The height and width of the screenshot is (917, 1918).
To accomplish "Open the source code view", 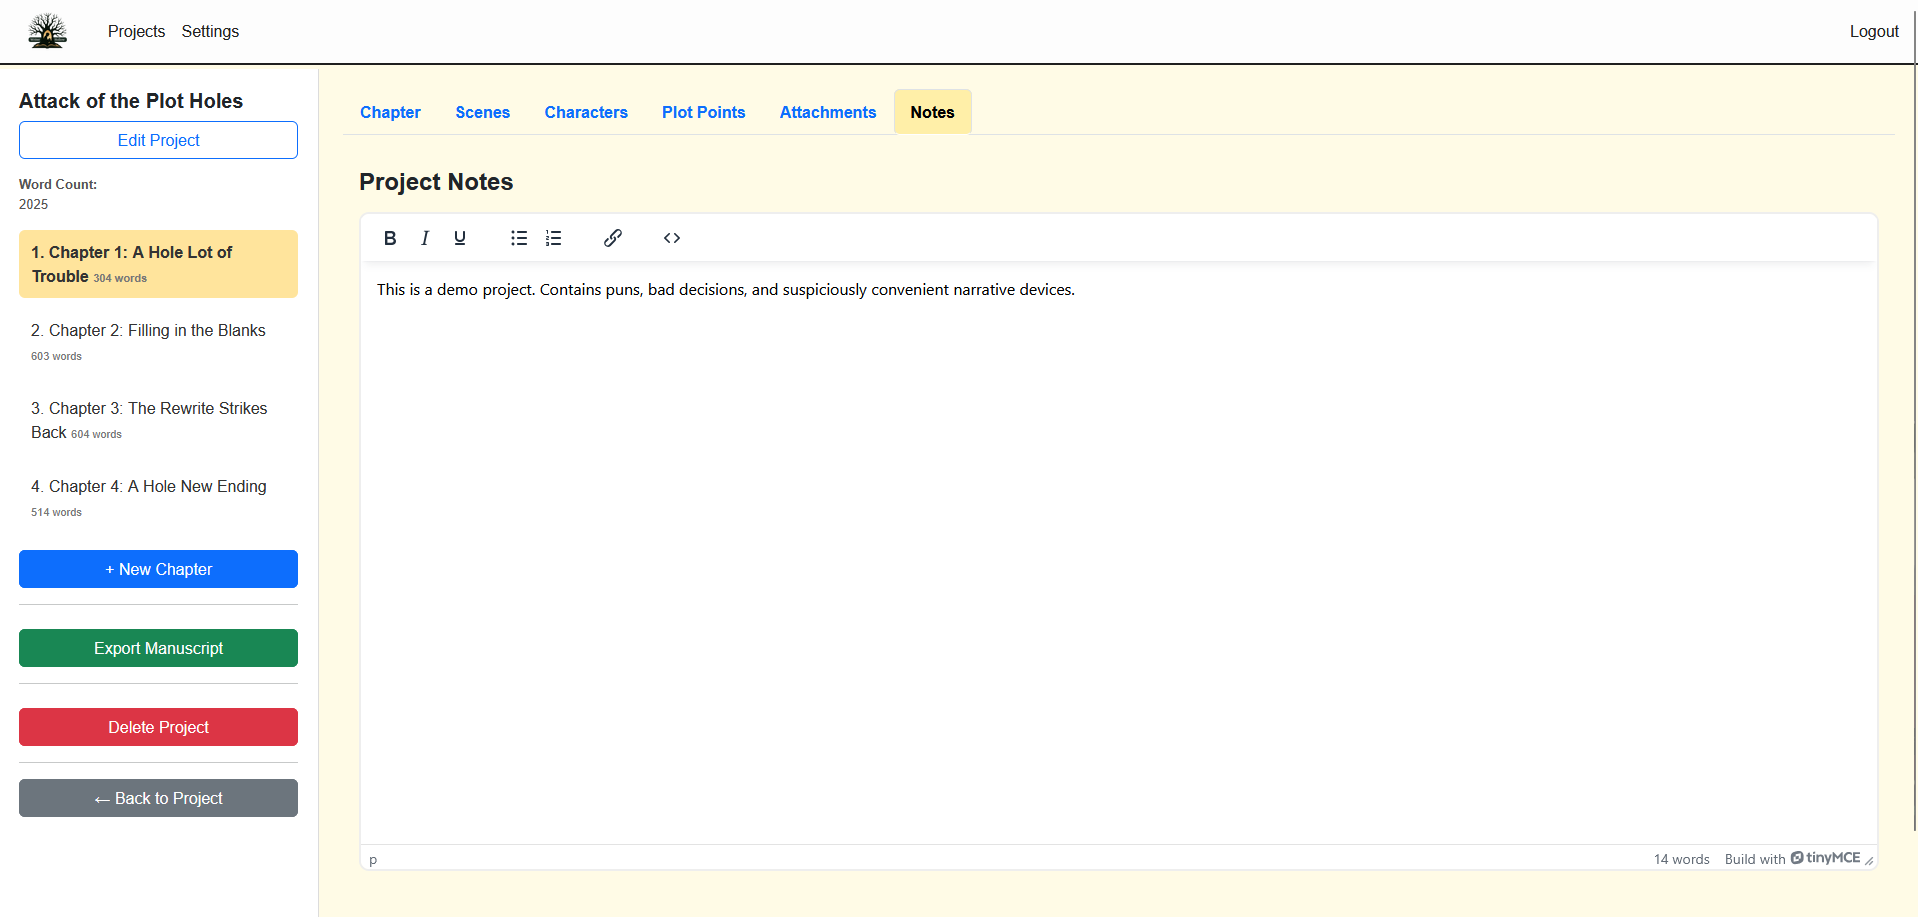I will 672,238.
